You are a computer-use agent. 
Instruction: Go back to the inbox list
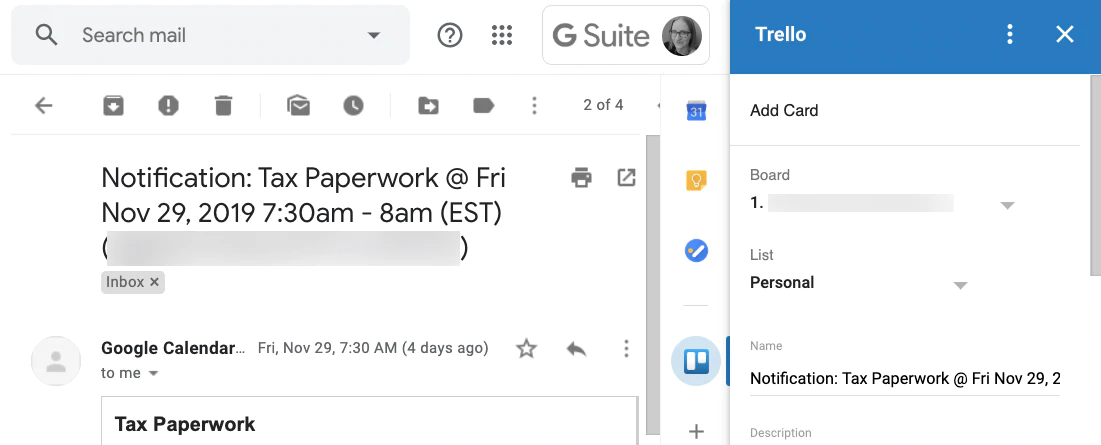pos(43,105)
